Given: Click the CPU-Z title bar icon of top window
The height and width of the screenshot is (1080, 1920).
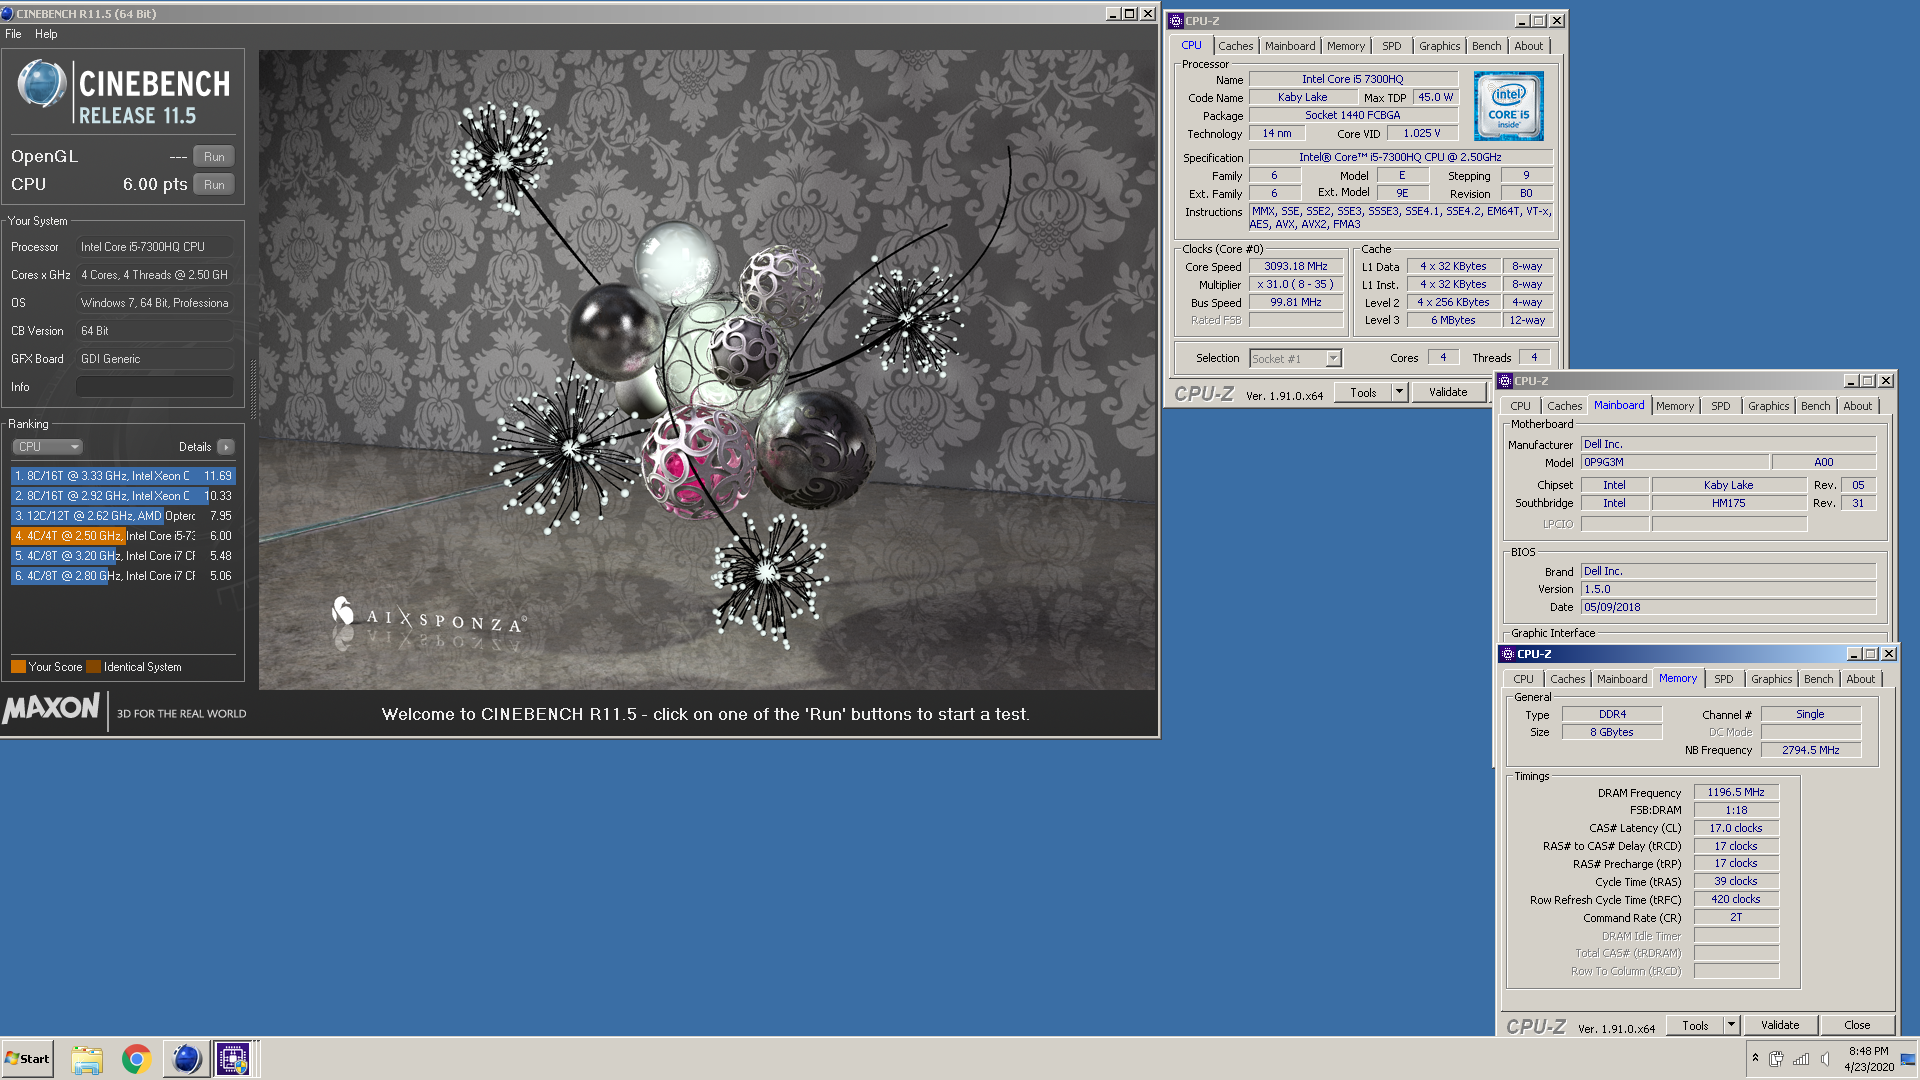Looking at the screenshot, I should (x=1176, y=21).
